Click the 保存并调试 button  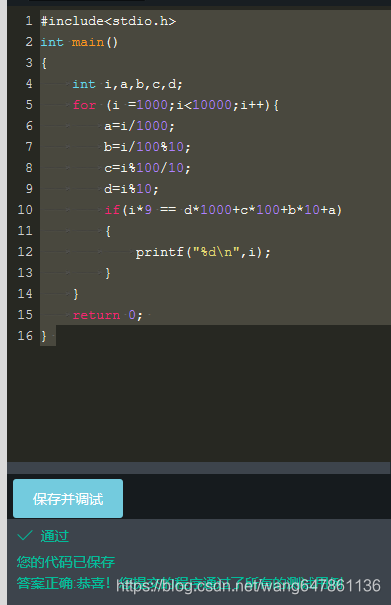(68, 499)
